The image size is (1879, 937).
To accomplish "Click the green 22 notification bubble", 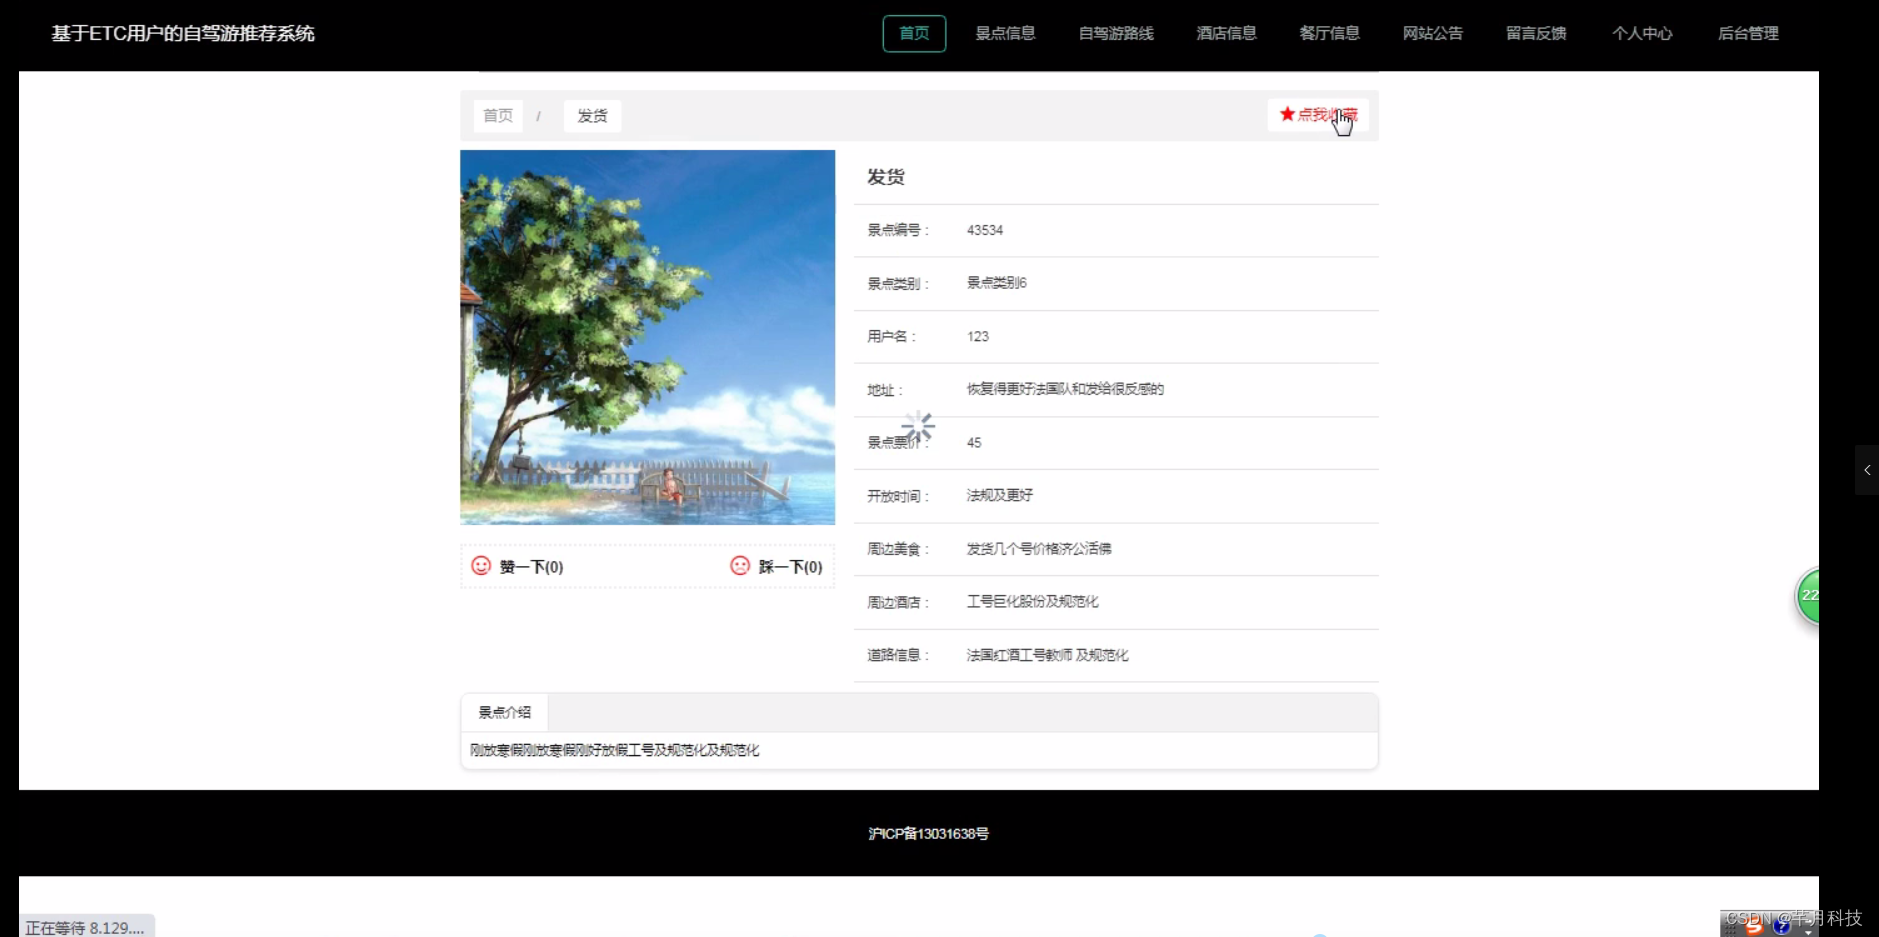I will click(1809, 596).
